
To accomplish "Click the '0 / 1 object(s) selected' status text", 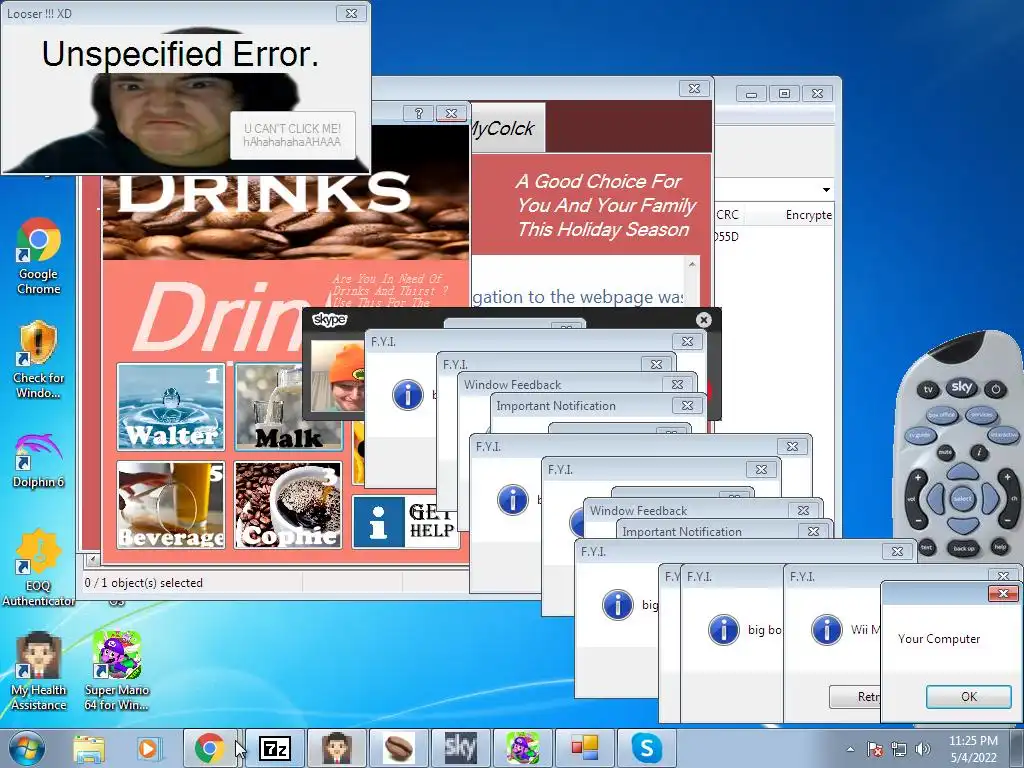I will 144,583.
